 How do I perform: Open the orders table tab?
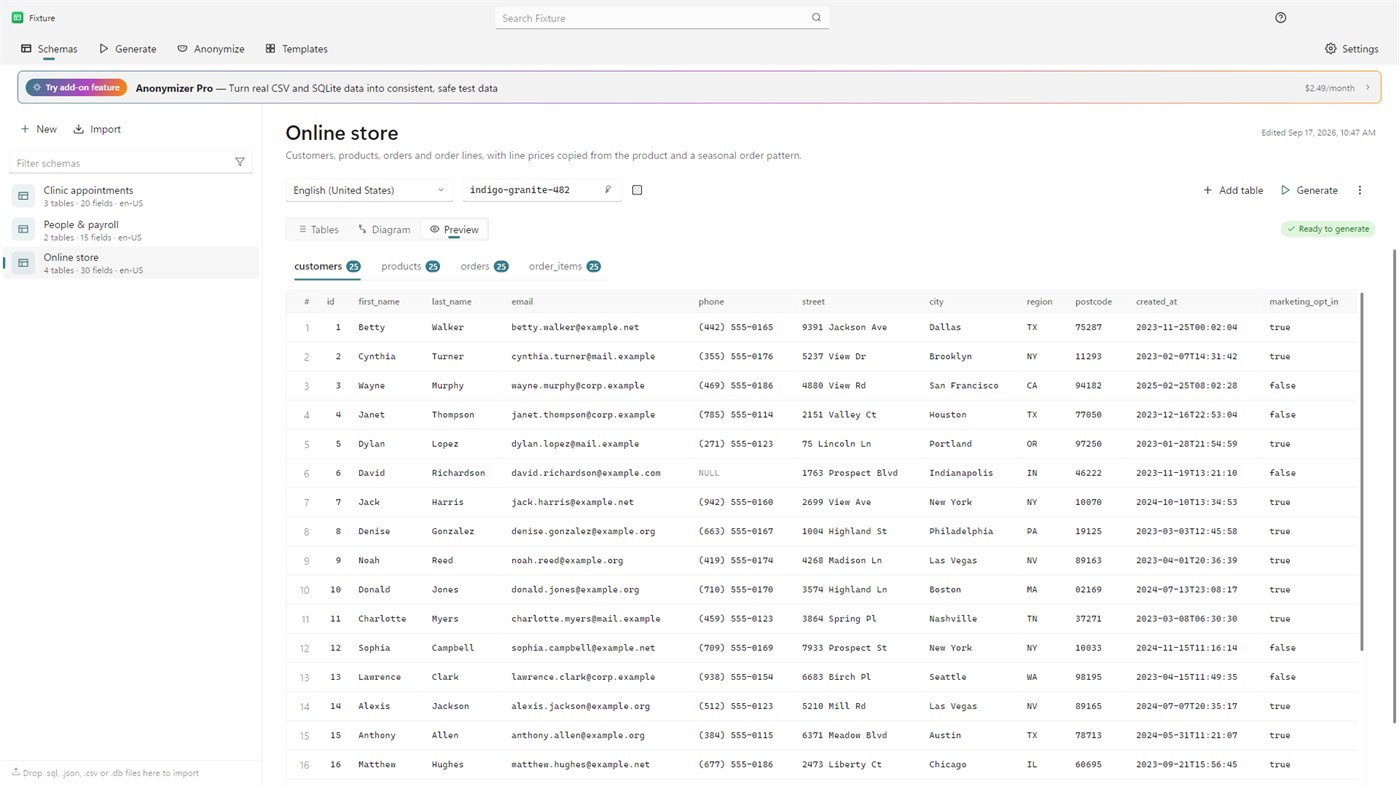(484, 266)
